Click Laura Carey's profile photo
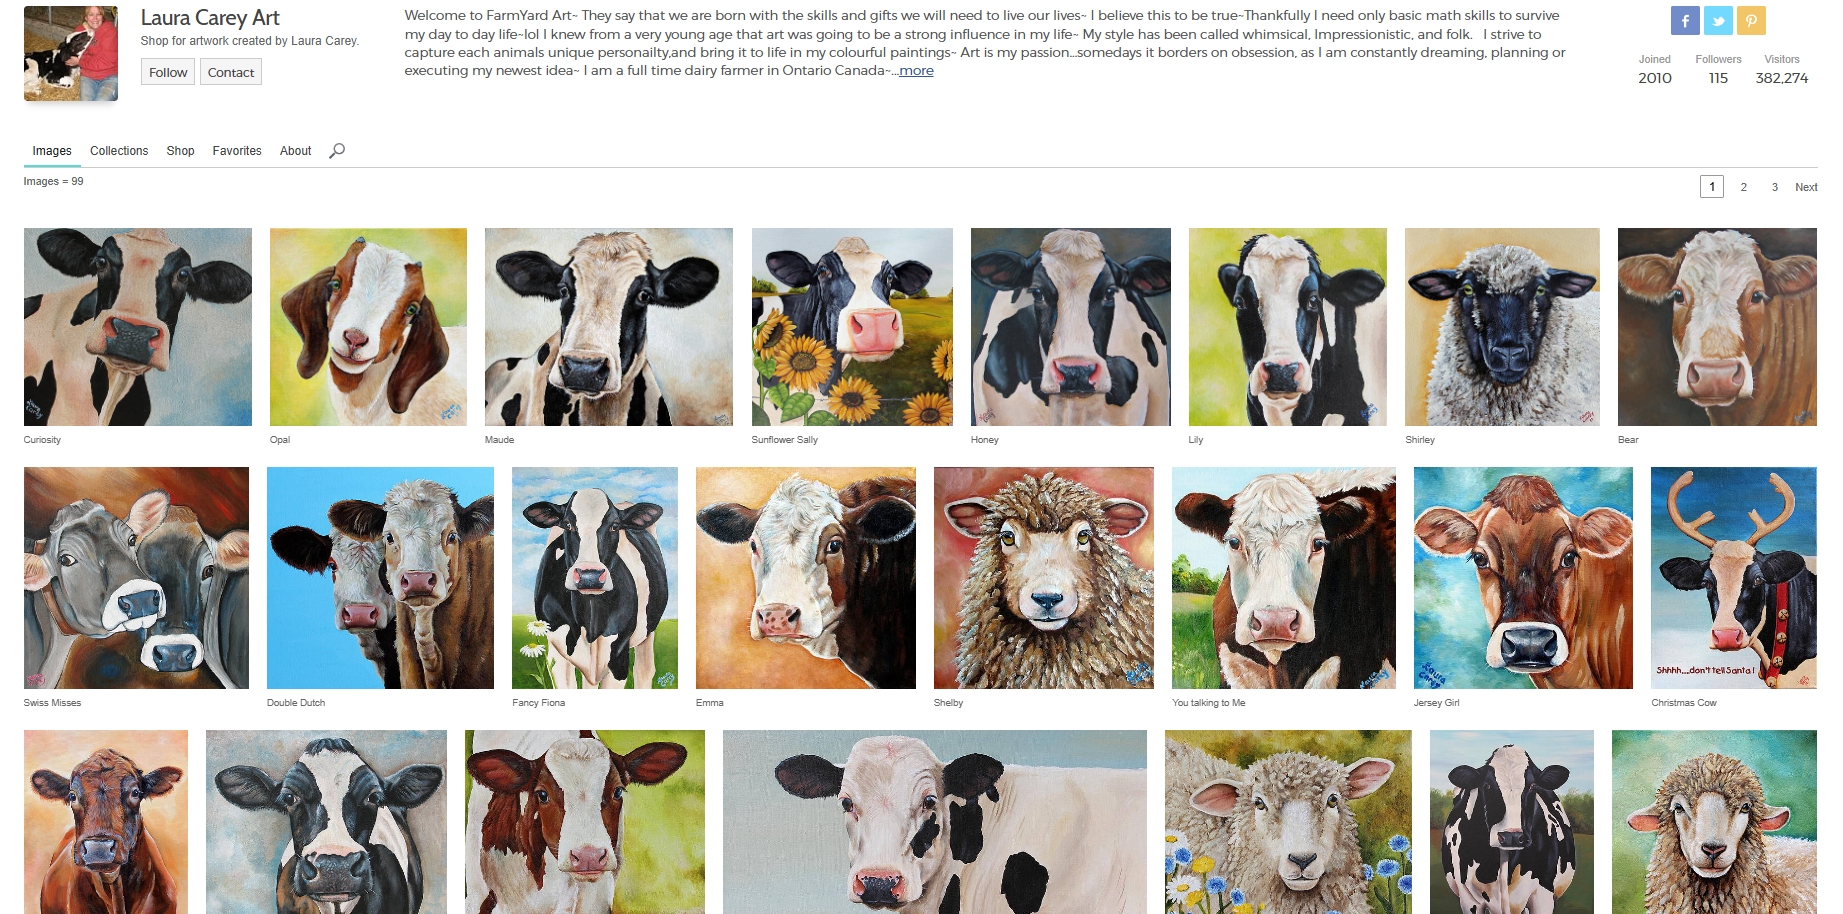This screenshot has height=914, width=1843. click(71, 53)
